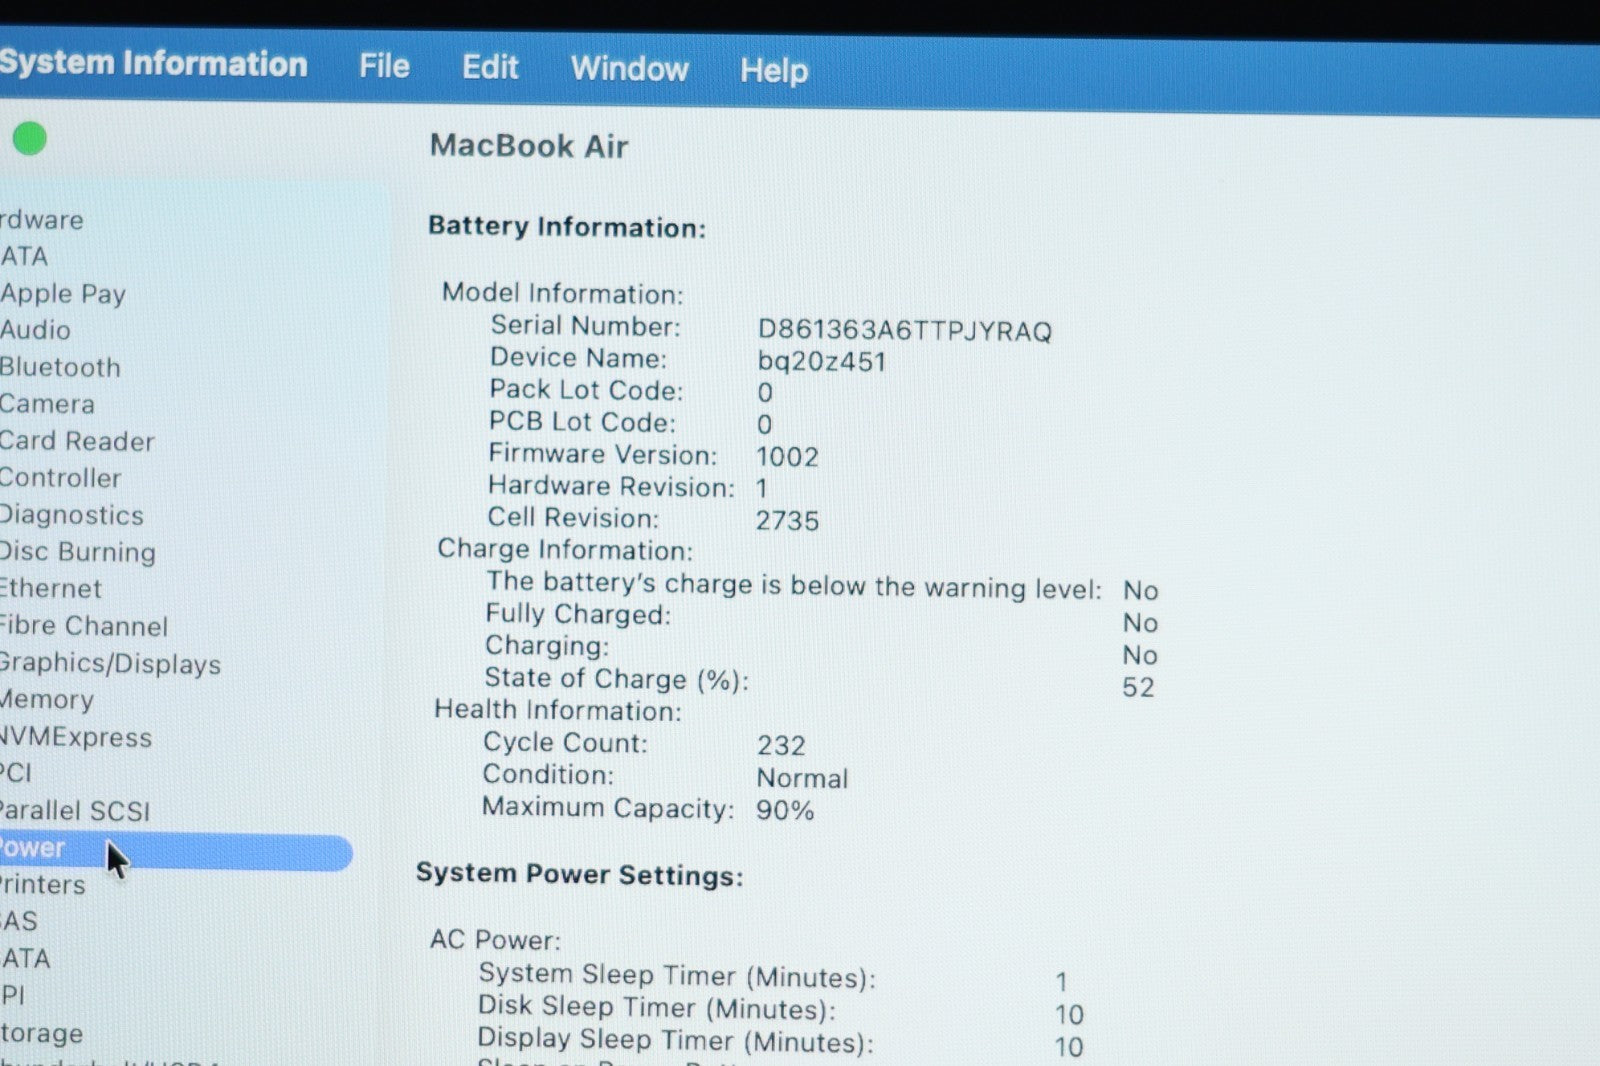Image resolution: width=1600 pixels, height=1066 pixels.
Task: Open the Window menu
Action: (629, 69)
